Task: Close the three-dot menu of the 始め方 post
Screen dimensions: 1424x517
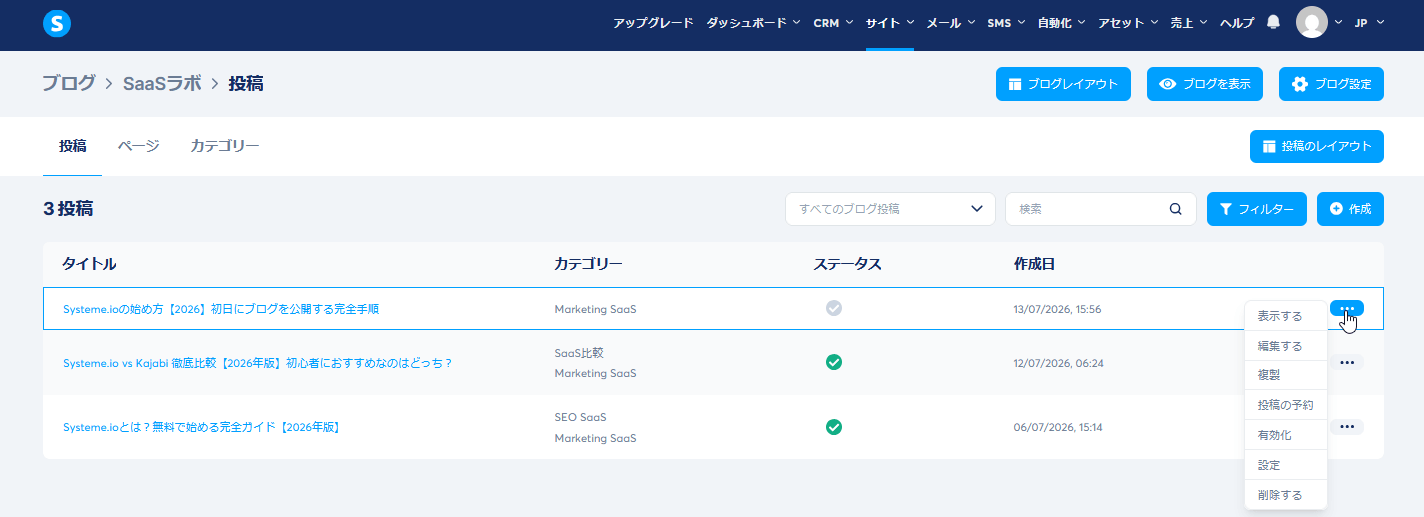Action: tap(1347, 308)
